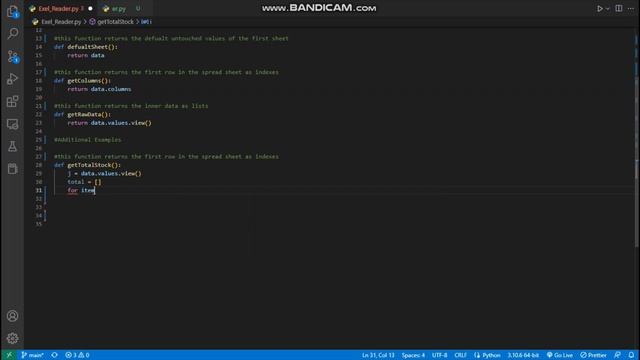
Task: Click line number 28 in the gutter
Action: 39,165
